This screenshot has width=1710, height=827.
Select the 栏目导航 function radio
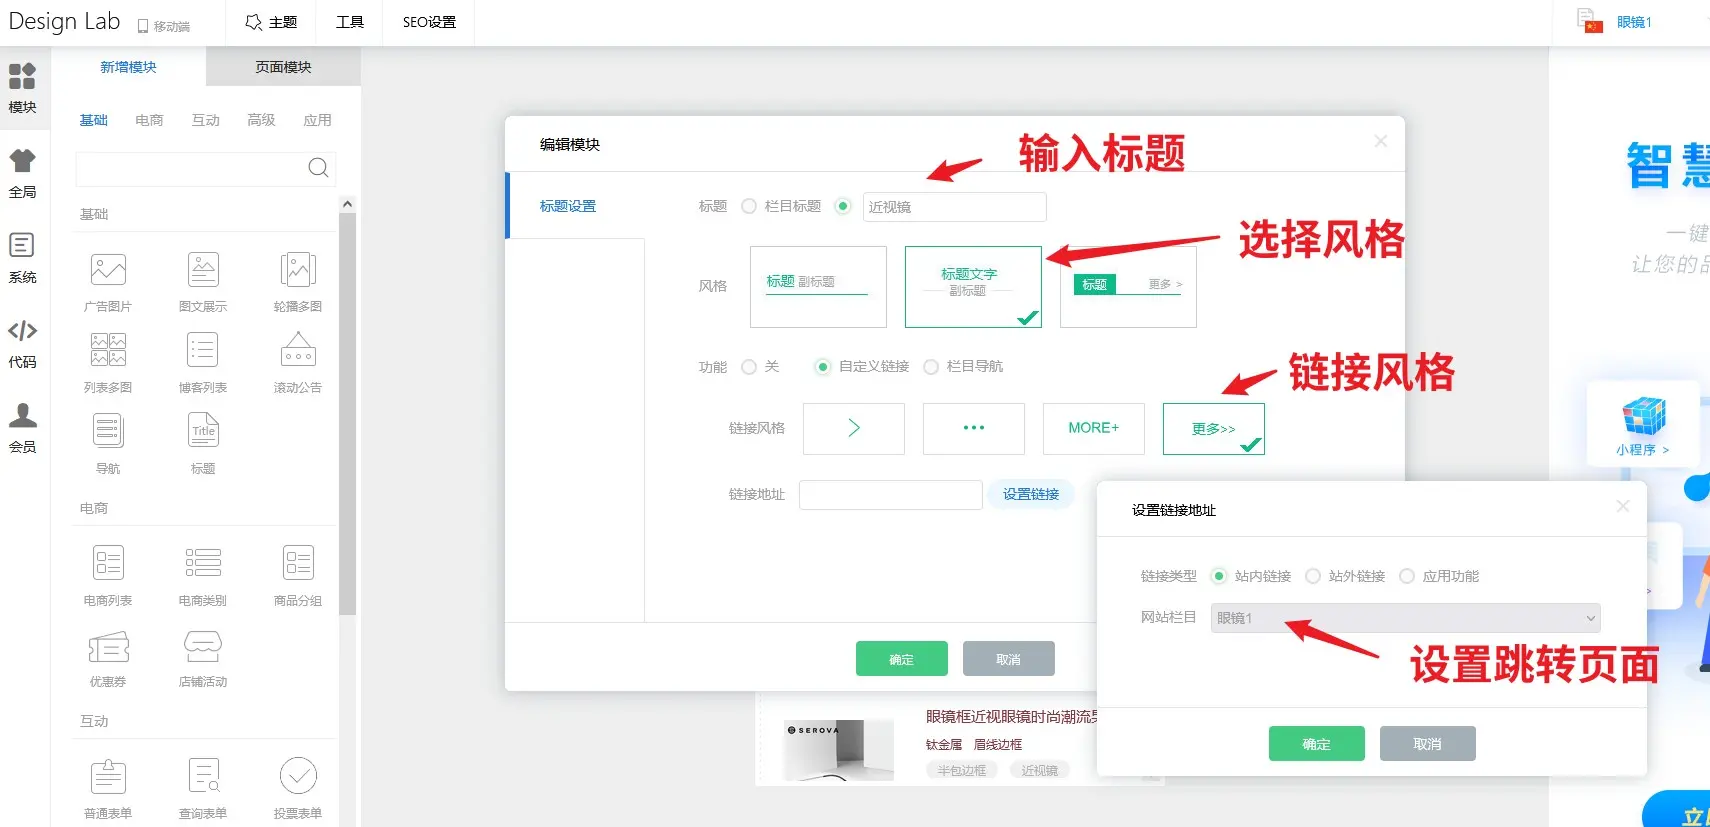click(x=931, y=367)
